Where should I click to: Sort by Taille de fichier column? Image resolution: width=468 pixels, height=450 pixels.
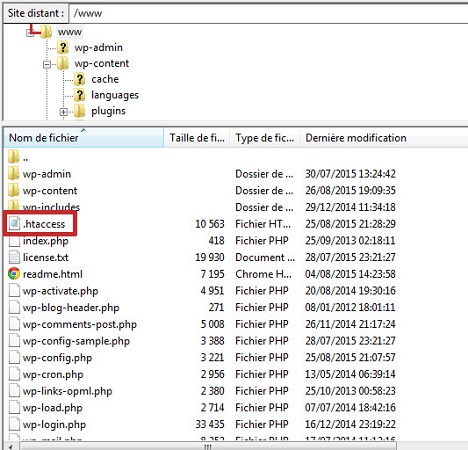pos(197,138)
